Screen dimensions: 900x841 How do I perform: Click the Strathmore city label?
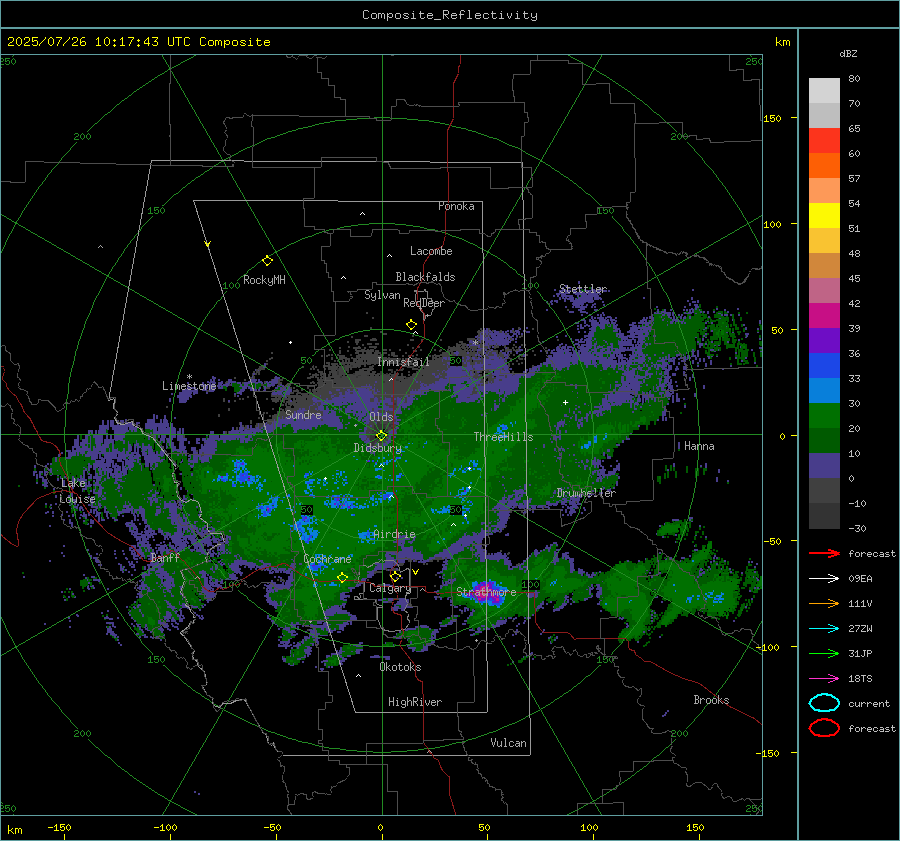coord(486,591)
